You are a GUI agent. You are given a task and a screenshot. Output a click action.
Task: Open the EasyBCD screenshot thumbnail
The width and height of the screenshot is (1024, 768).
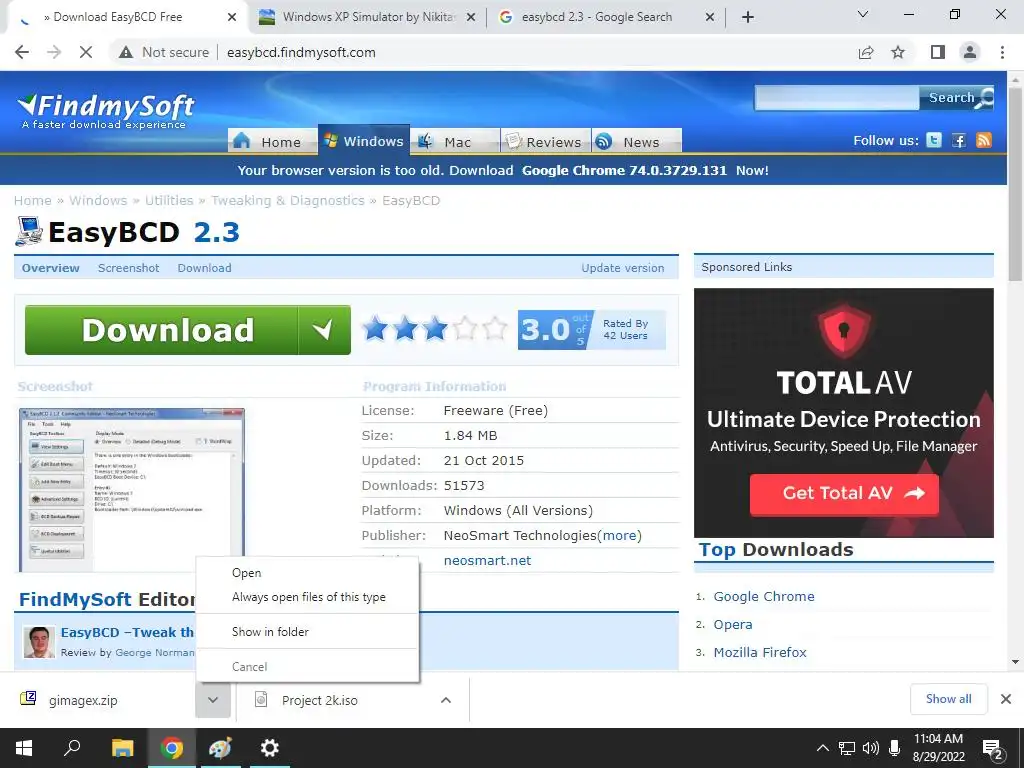[132, 490]
